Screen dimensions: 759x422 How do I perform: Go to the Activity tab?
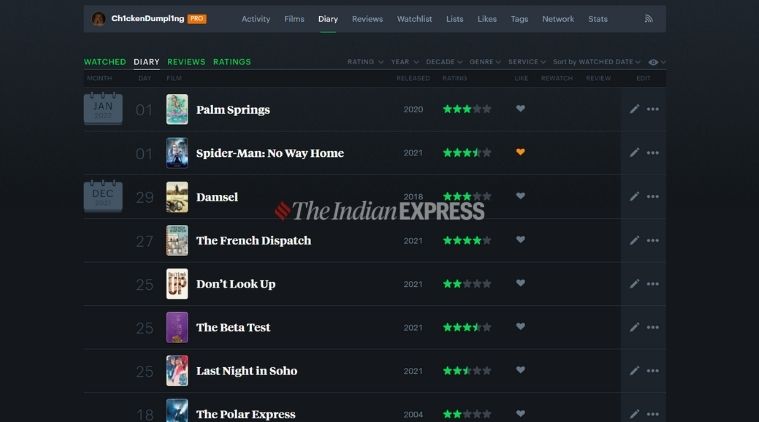pyautogui.click(x=256, y=19)
